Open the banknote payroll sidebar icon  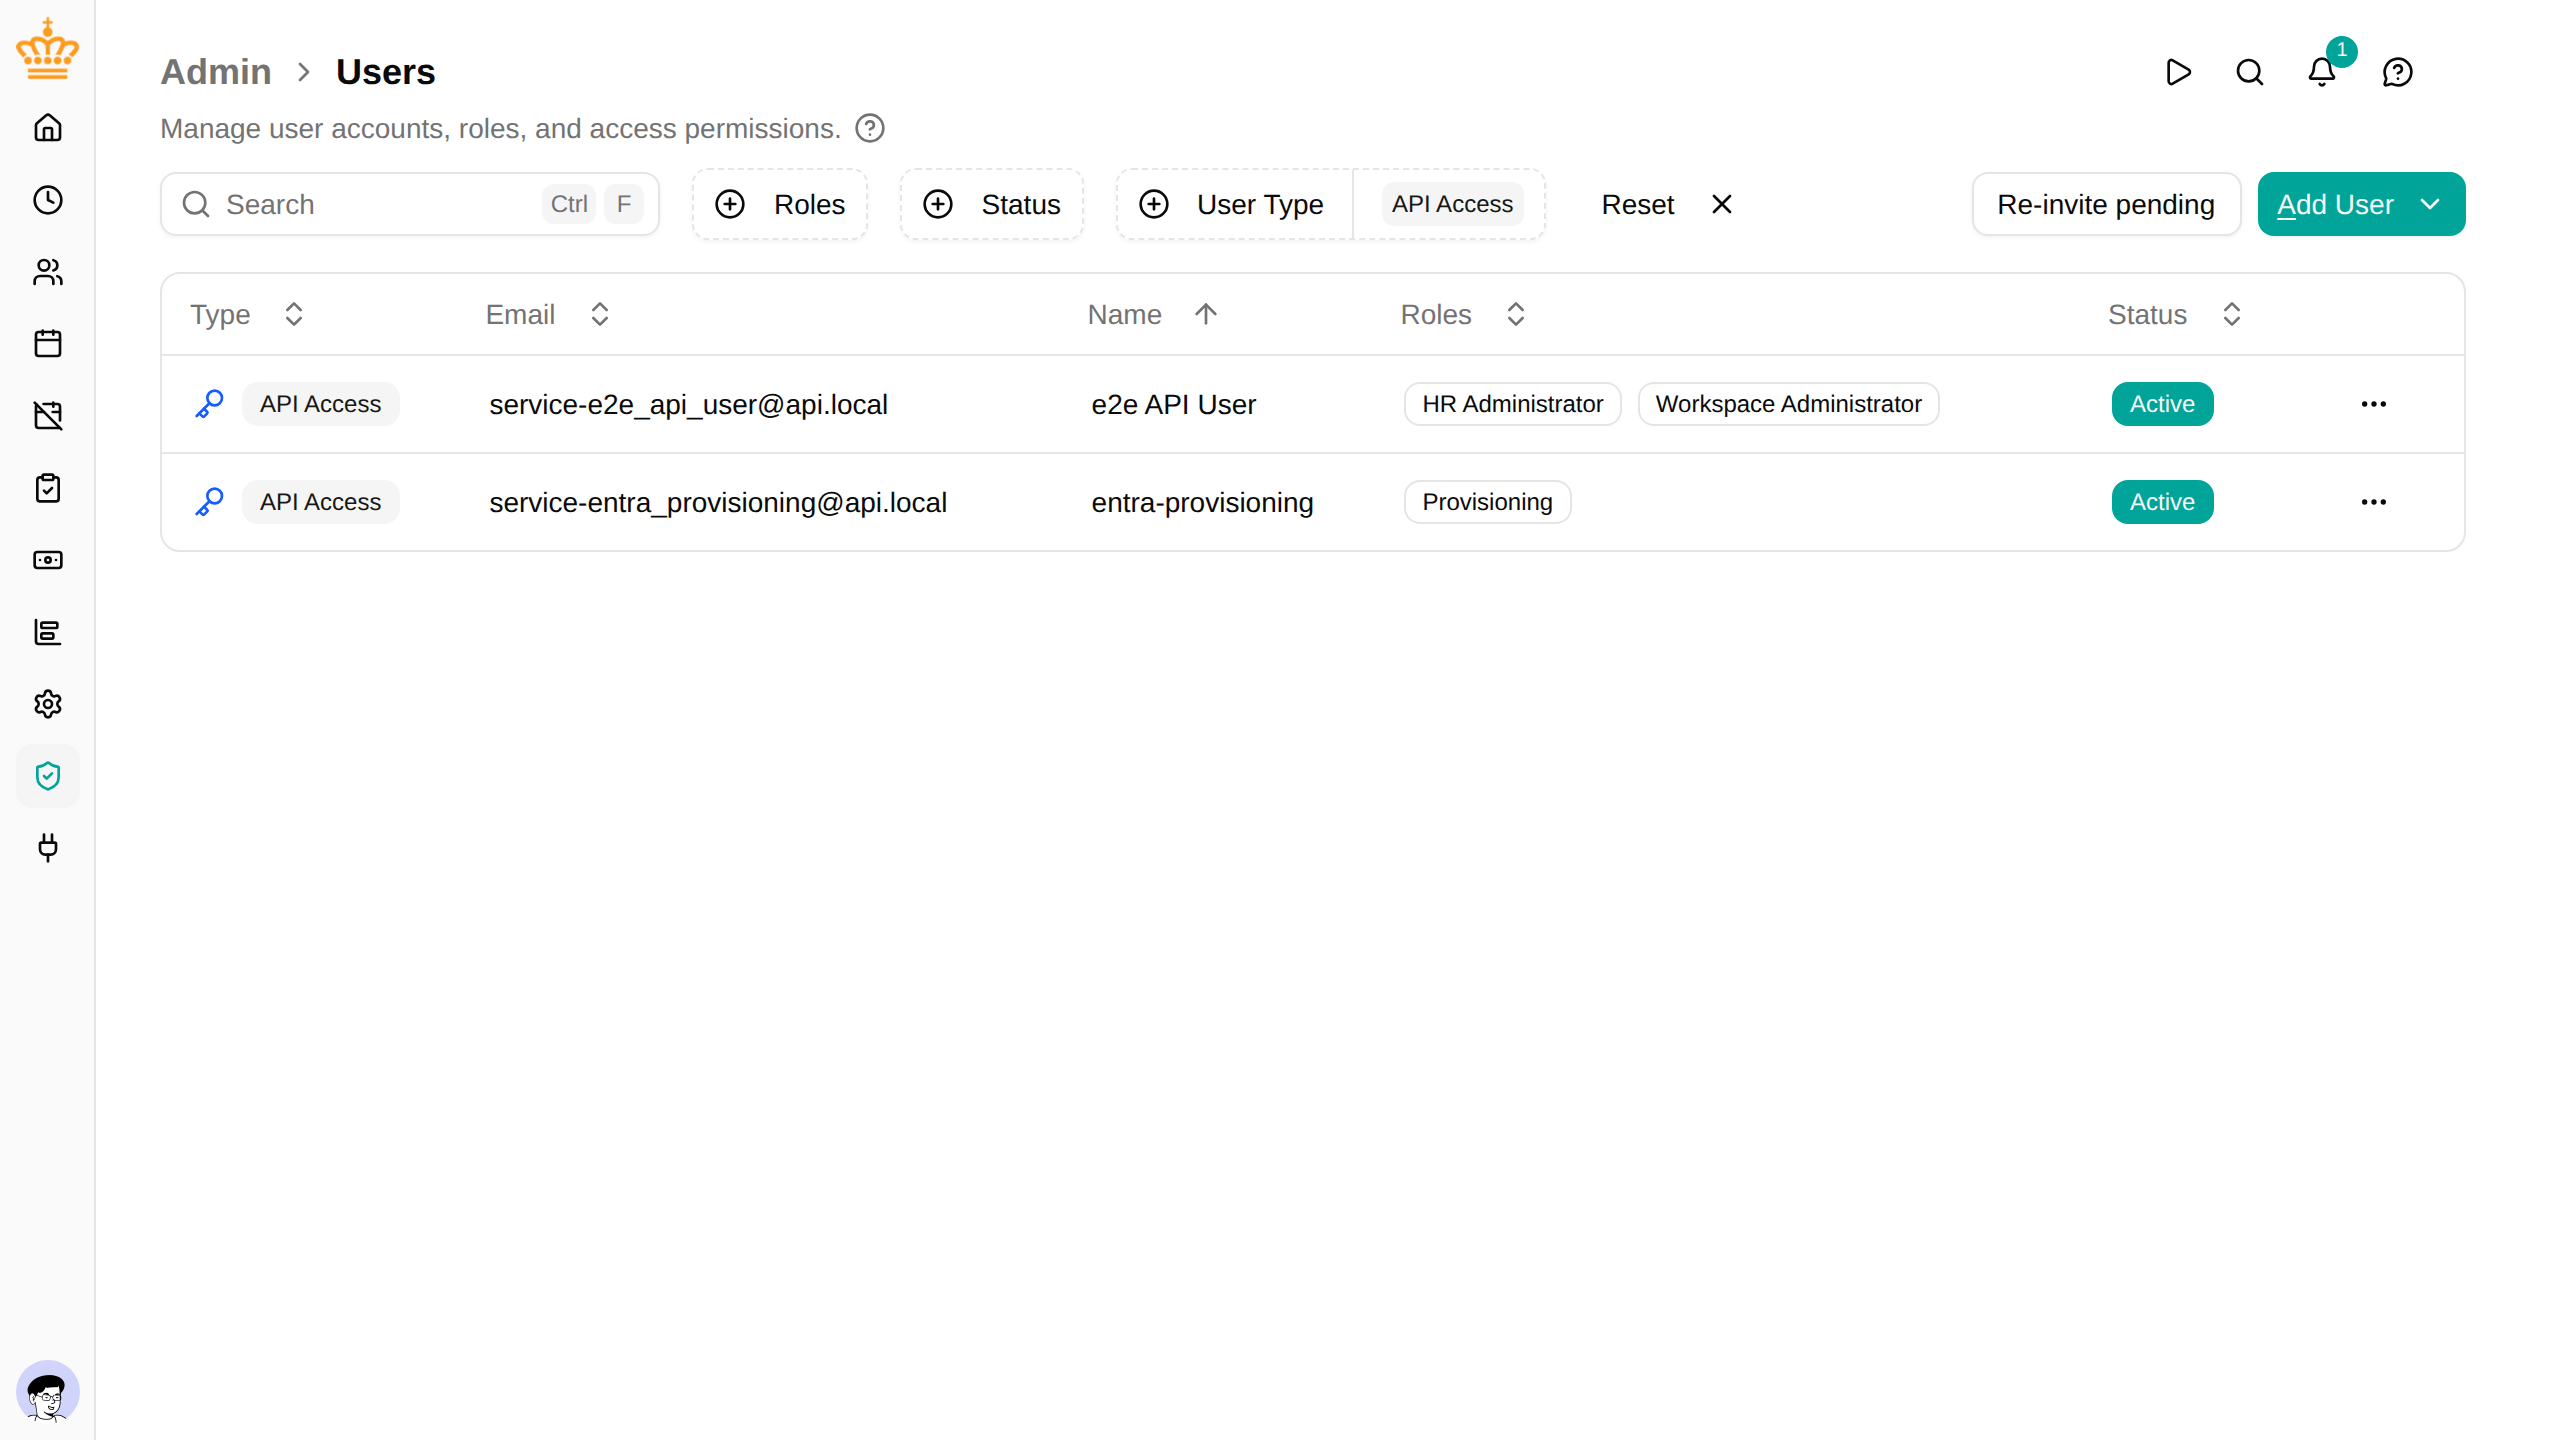pos(48,560)
